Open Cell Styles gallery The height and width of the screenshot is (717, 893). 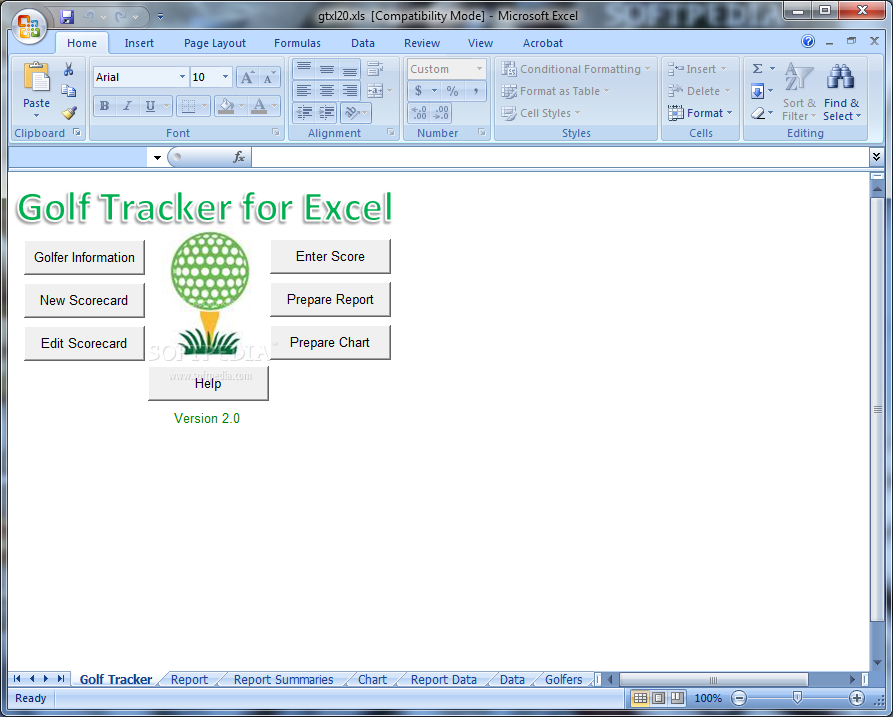(x=540, y=113)
